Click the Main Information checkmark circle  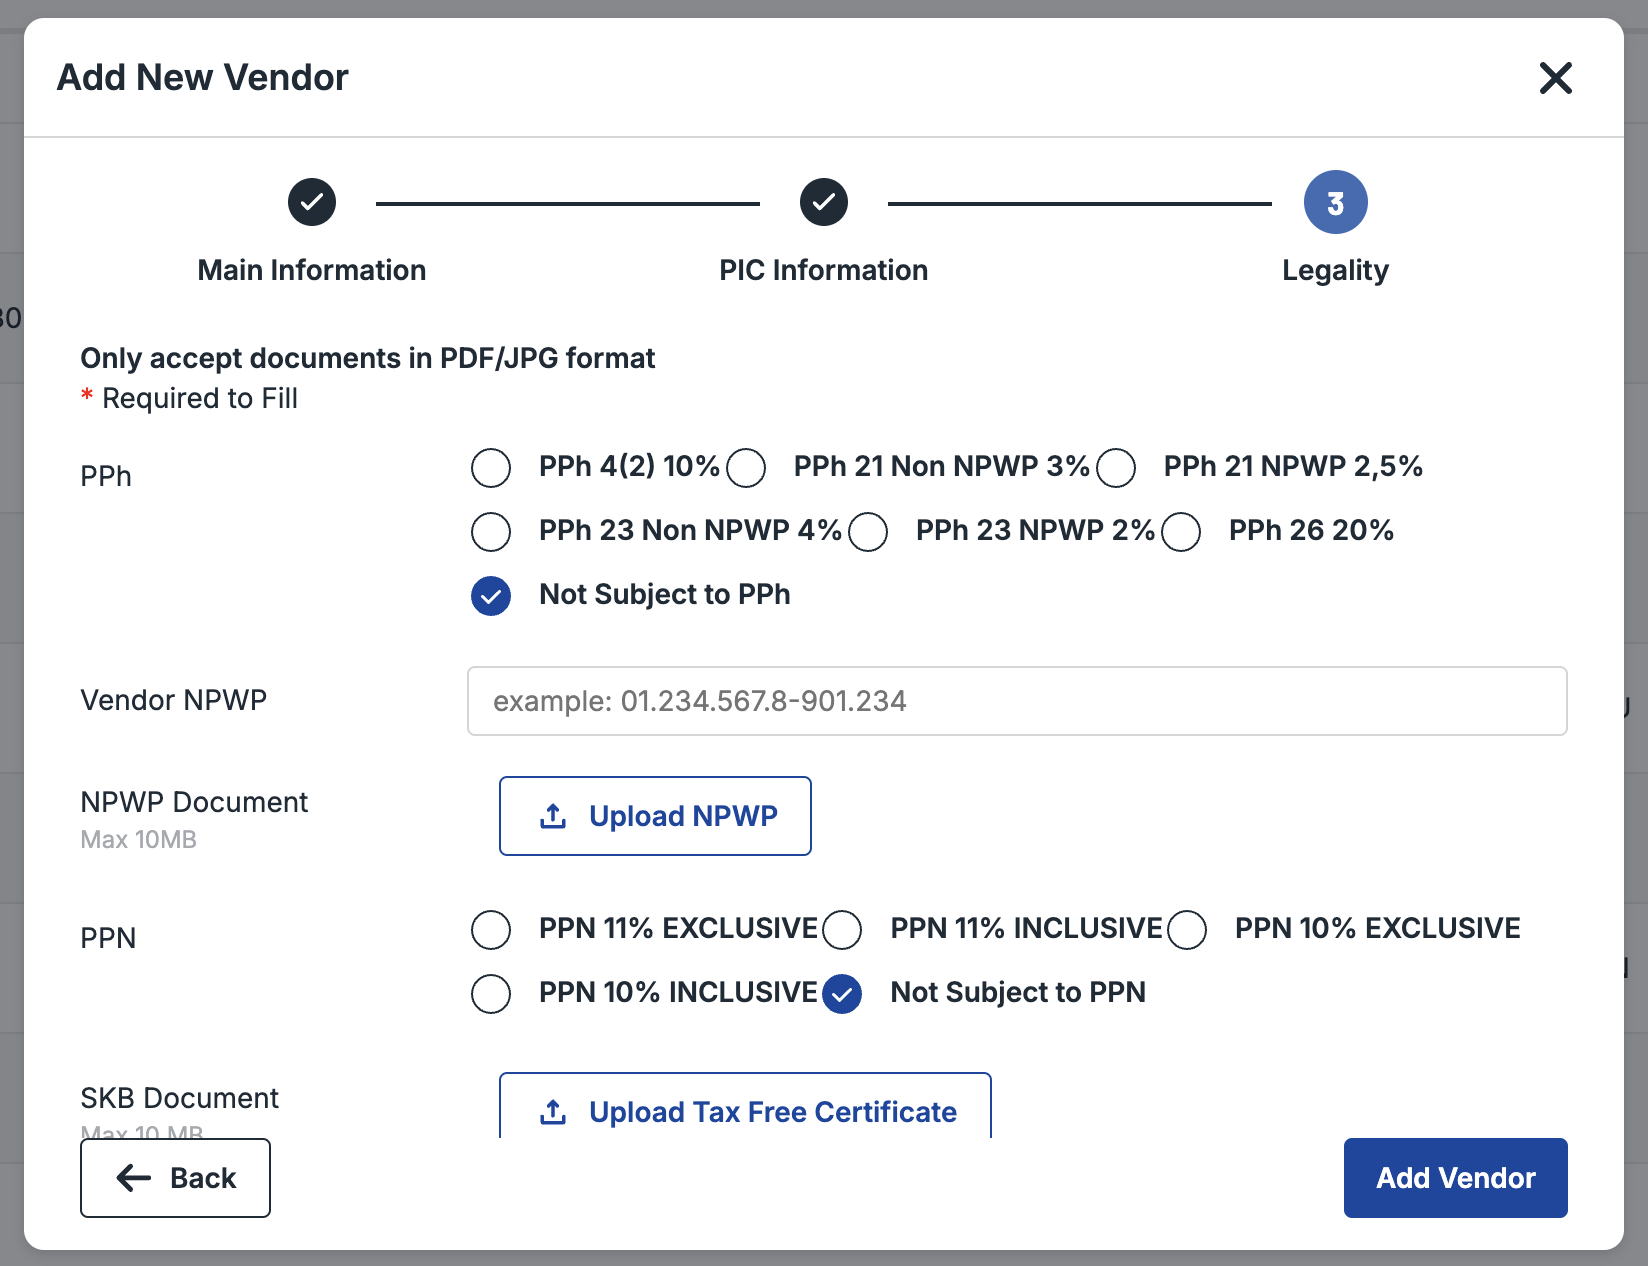tap(311, 201)
